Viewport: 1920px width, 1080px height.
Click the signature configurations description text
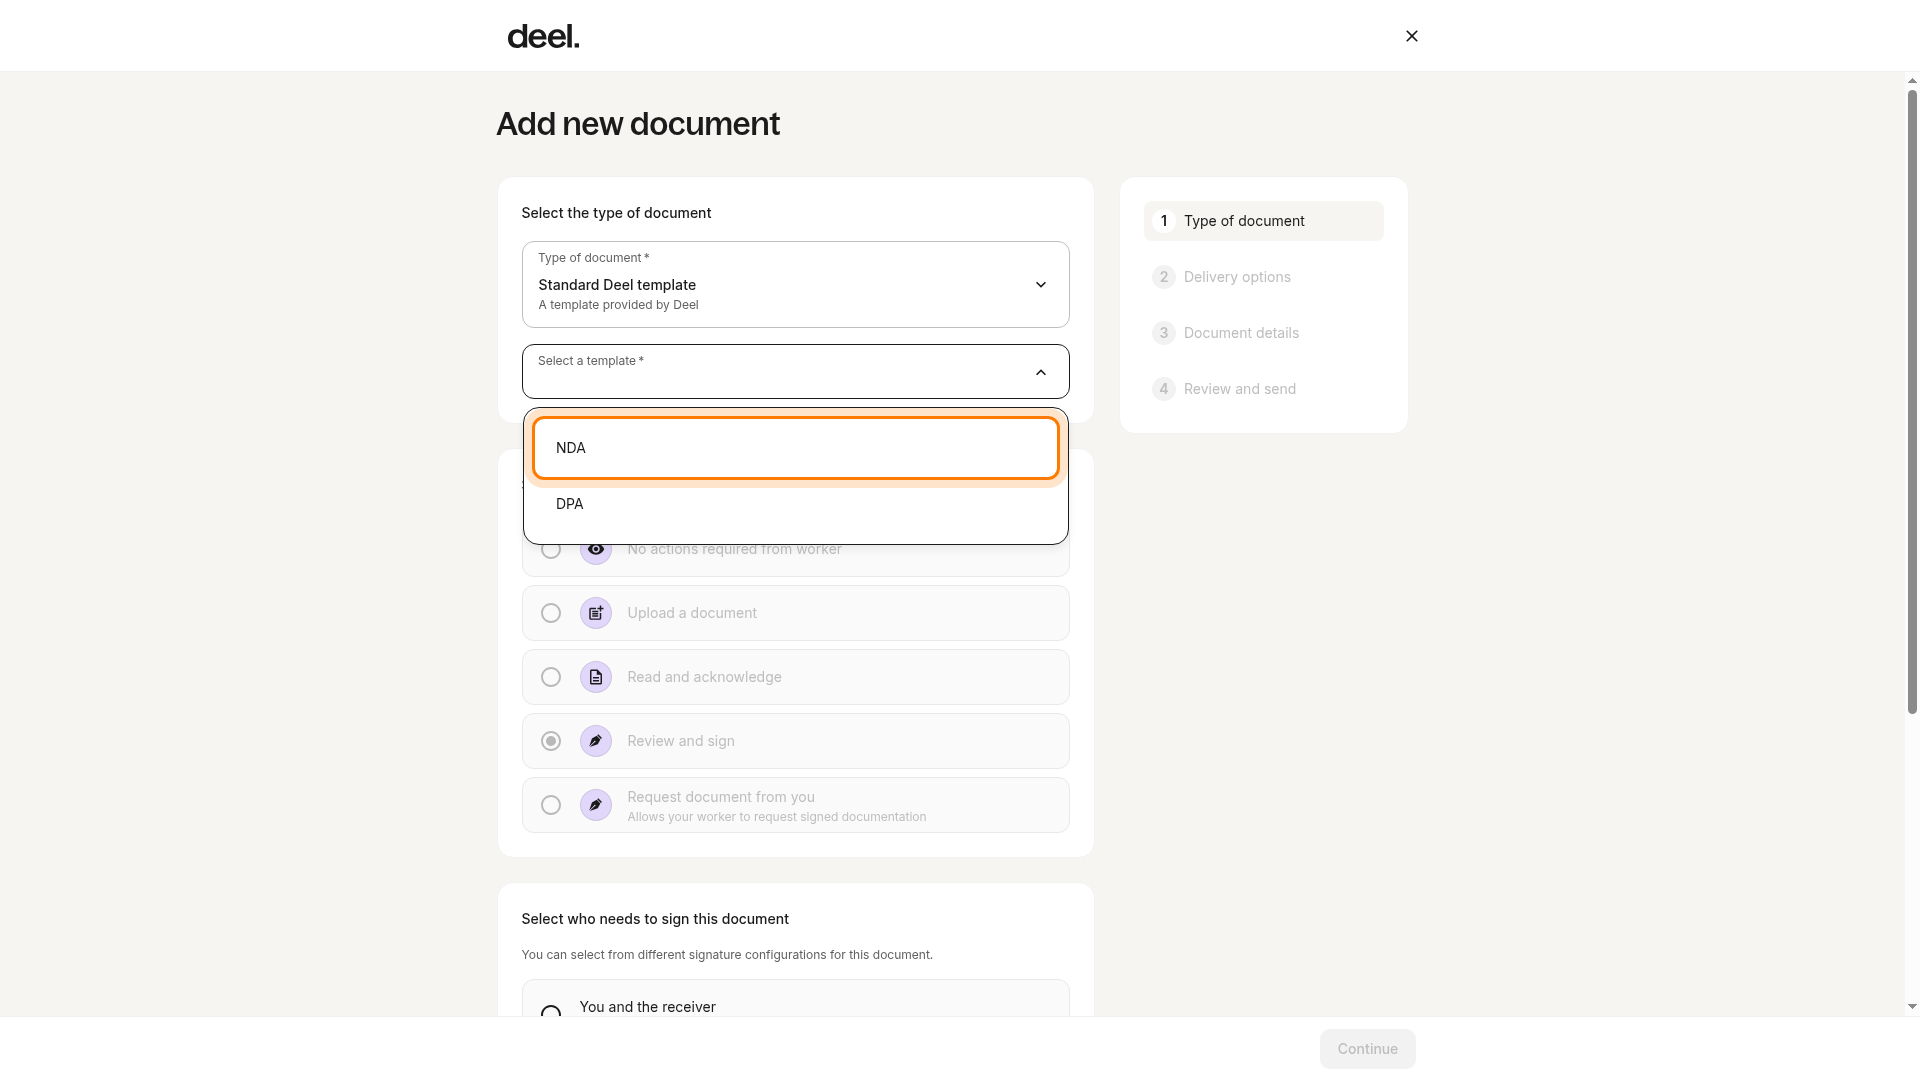pos(727,955)
